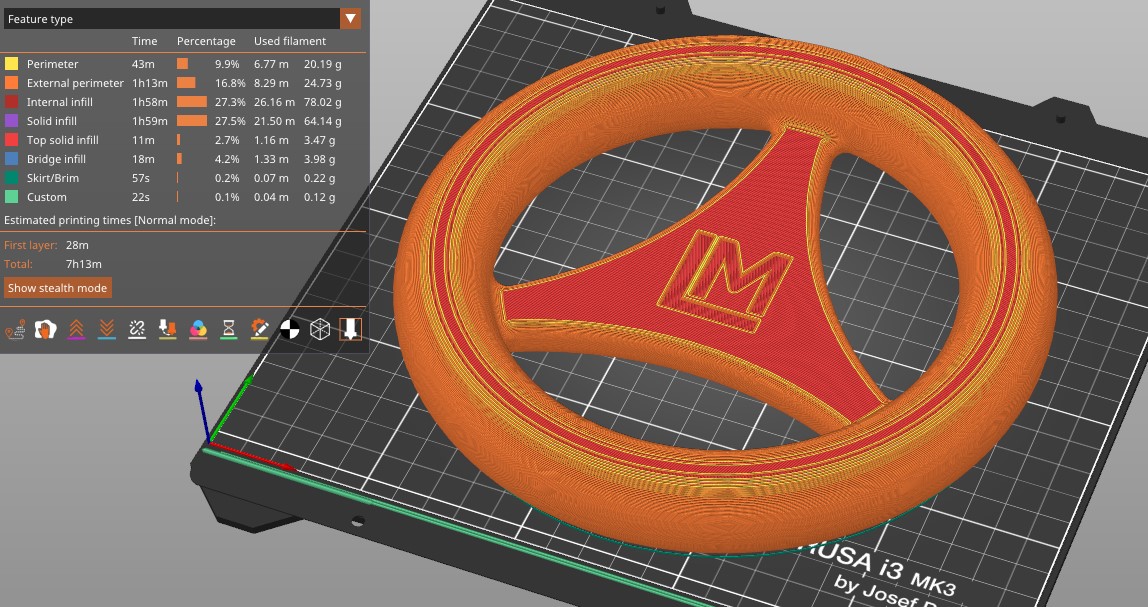The image size is (1148, 607).
Task: Toggle Skirt/Brim dark green swatch
Action: (12, 178)
